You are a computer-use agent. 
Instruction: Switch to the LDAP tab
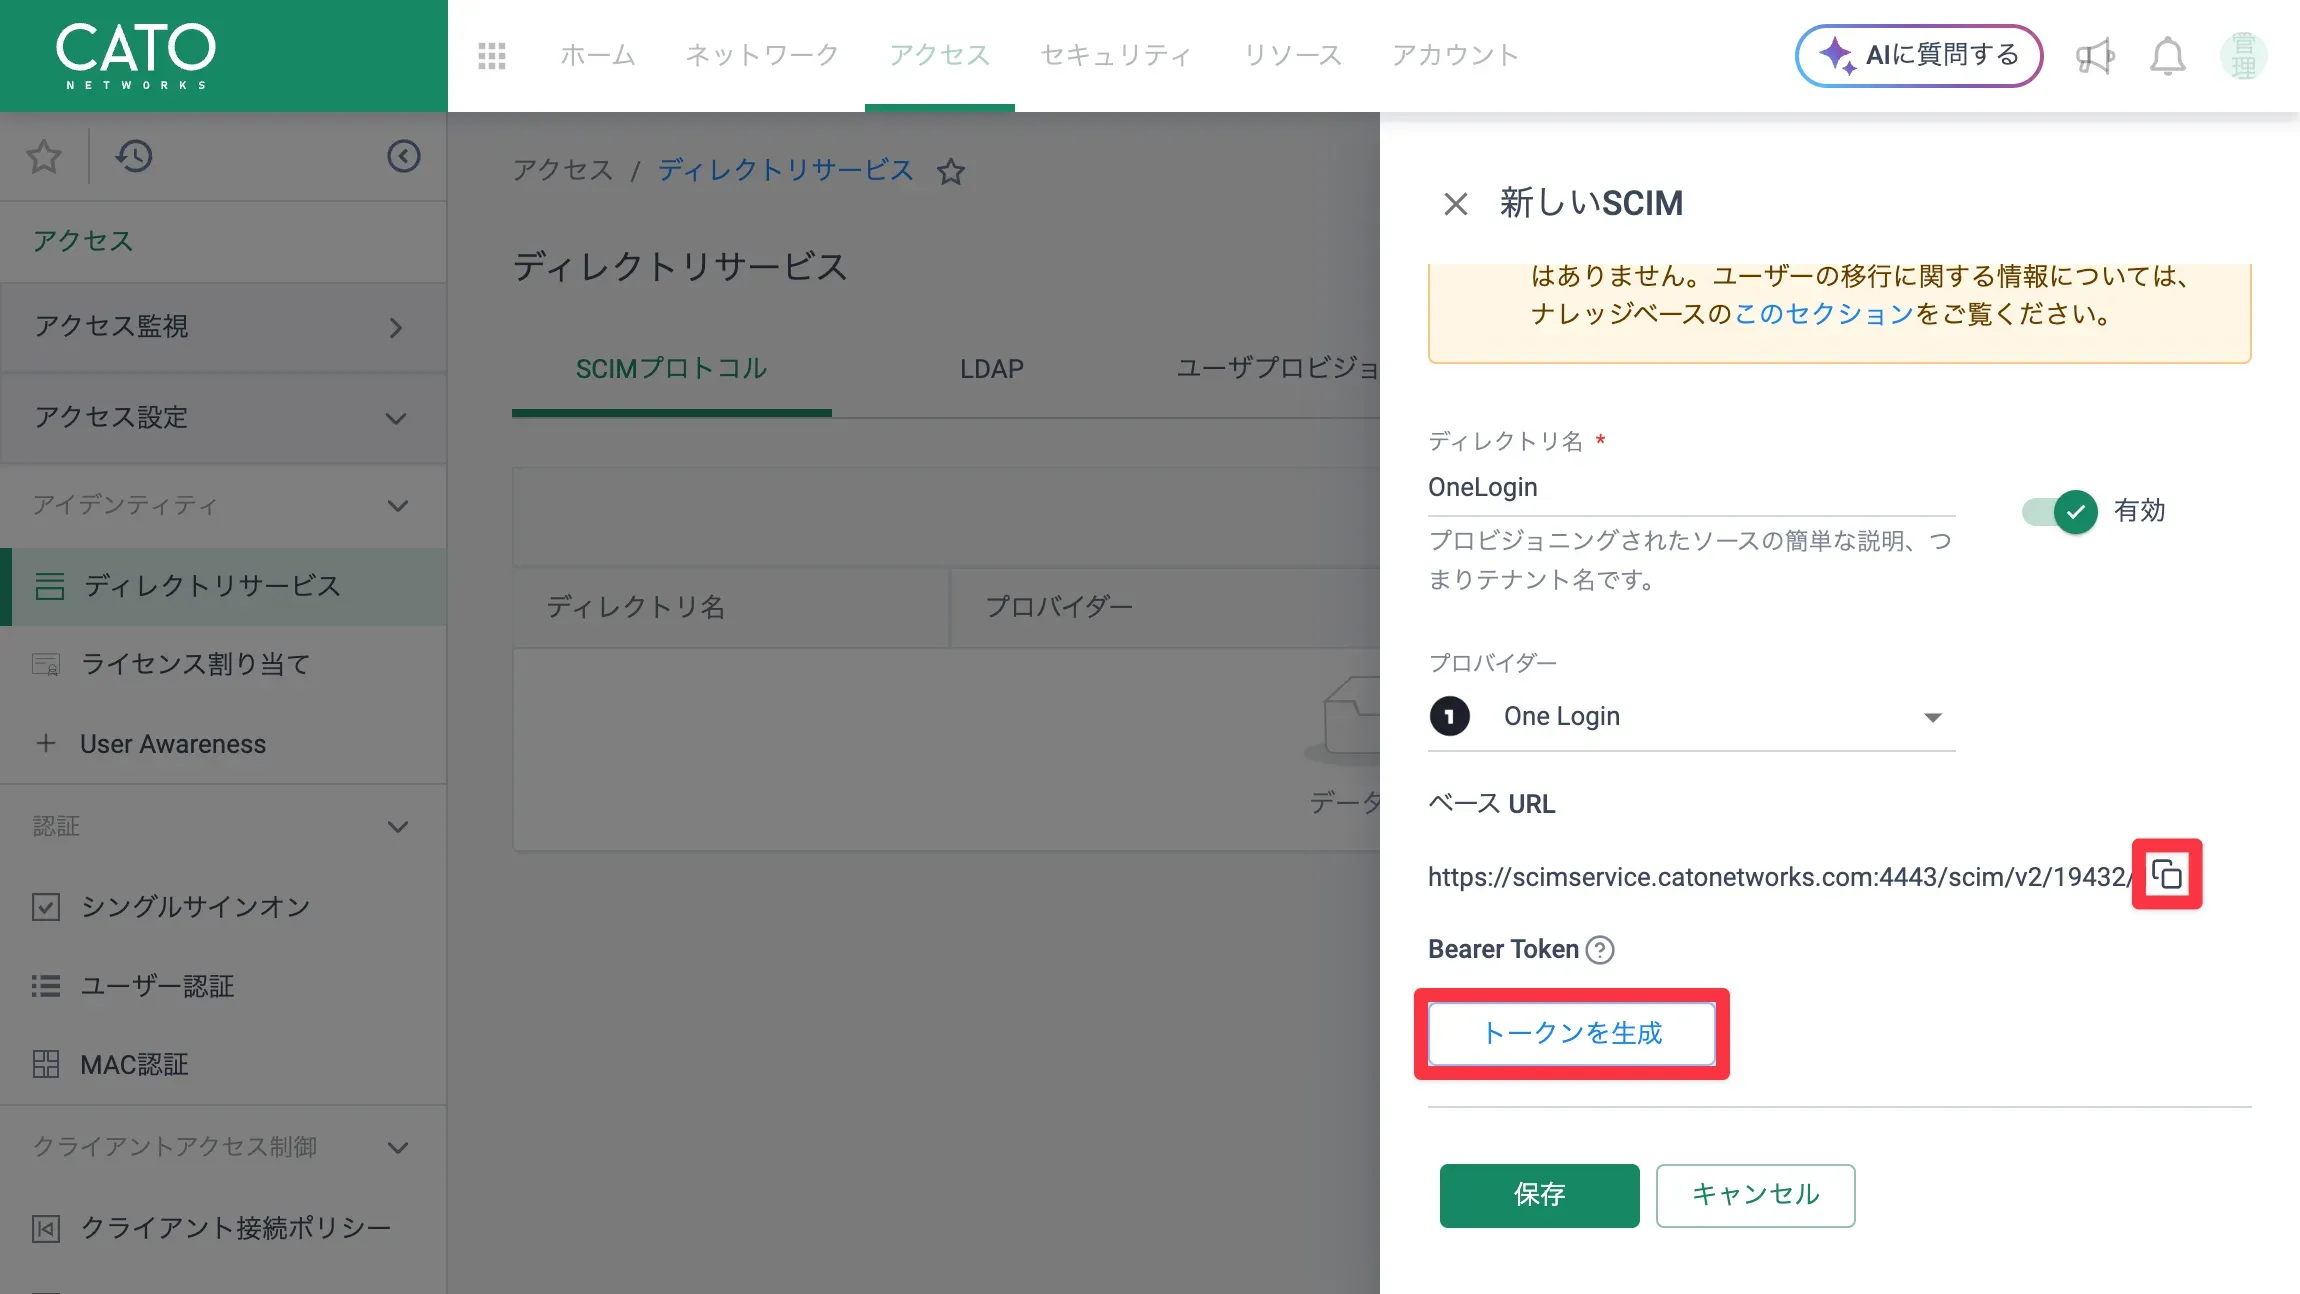click(x=991, y=369)
